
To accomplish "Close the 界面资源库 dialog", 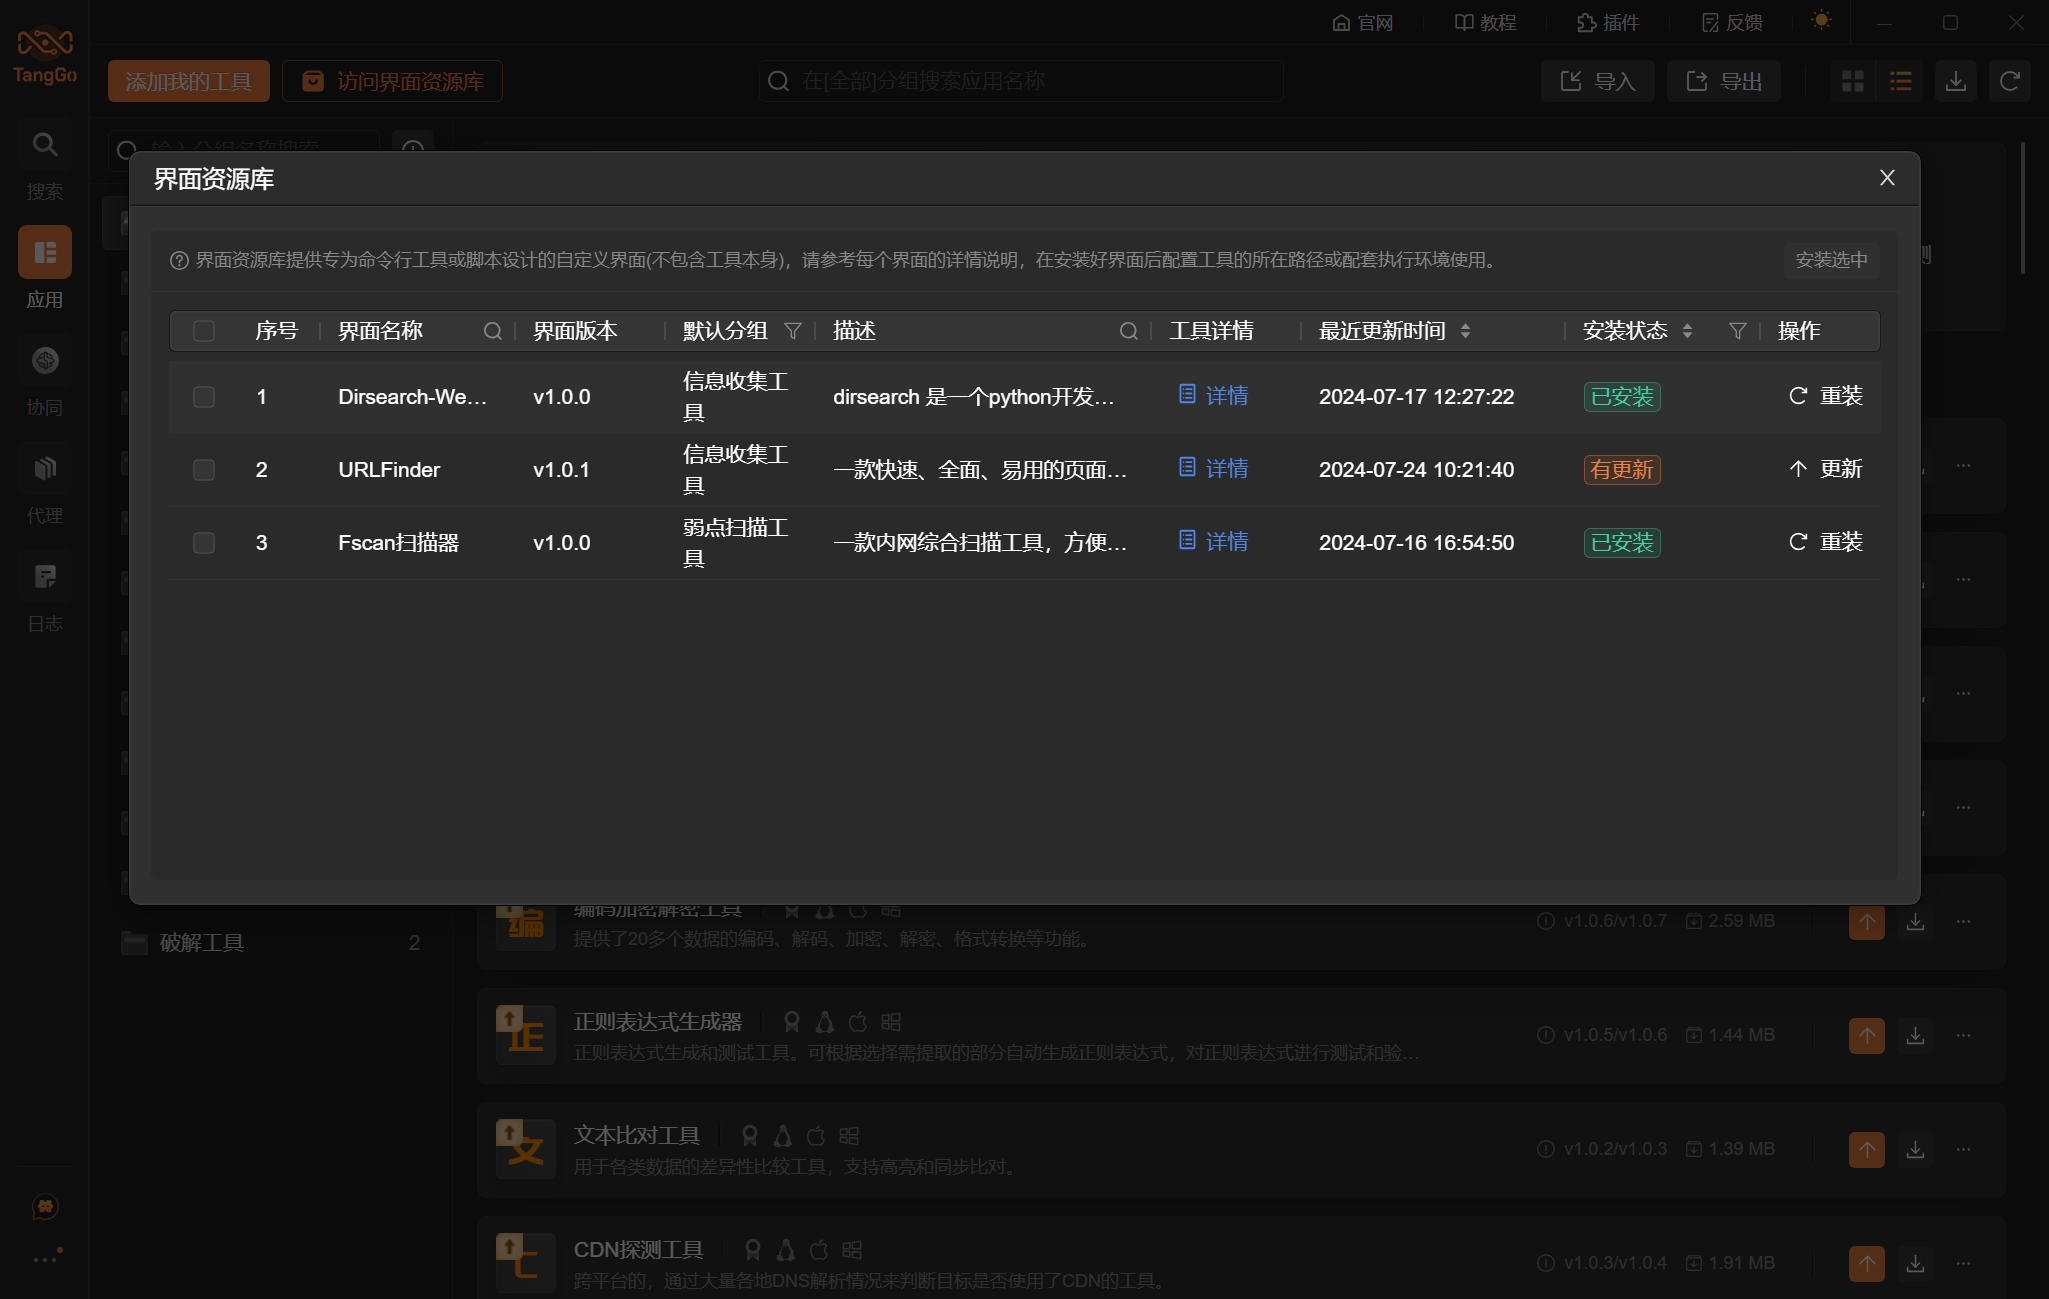I will pos(1886,178).
